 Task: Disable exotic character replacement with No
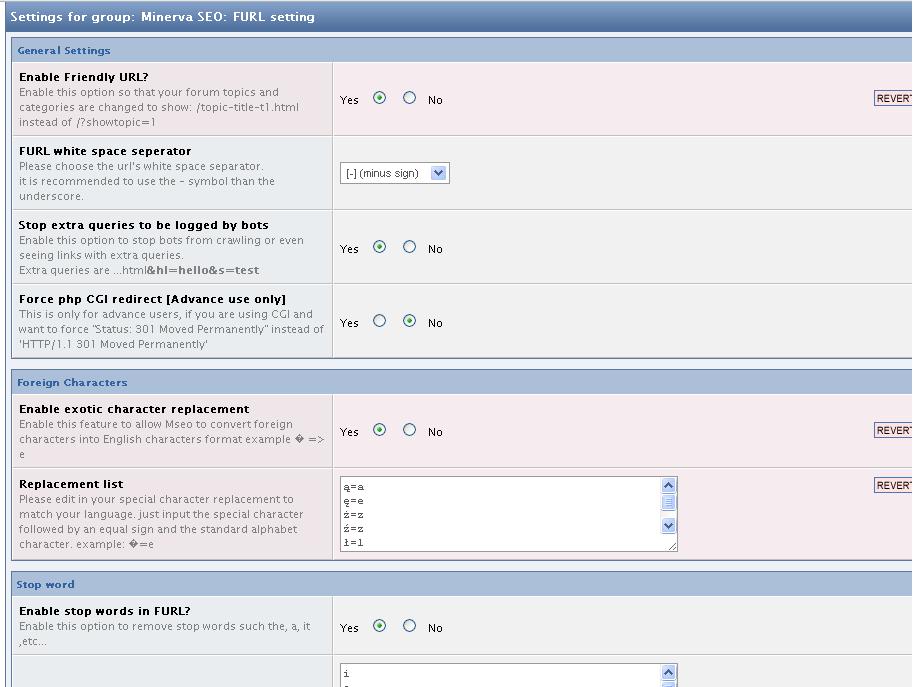(409, 430)
